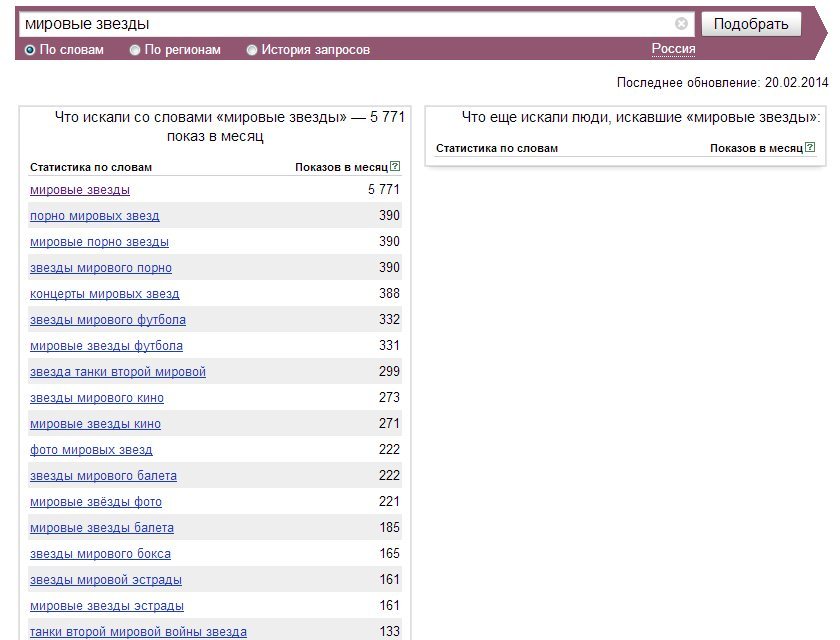Screen dimensions: 840x640
Task: Open the концерты мировых звезд link
Action: click(x=104, y=294)
